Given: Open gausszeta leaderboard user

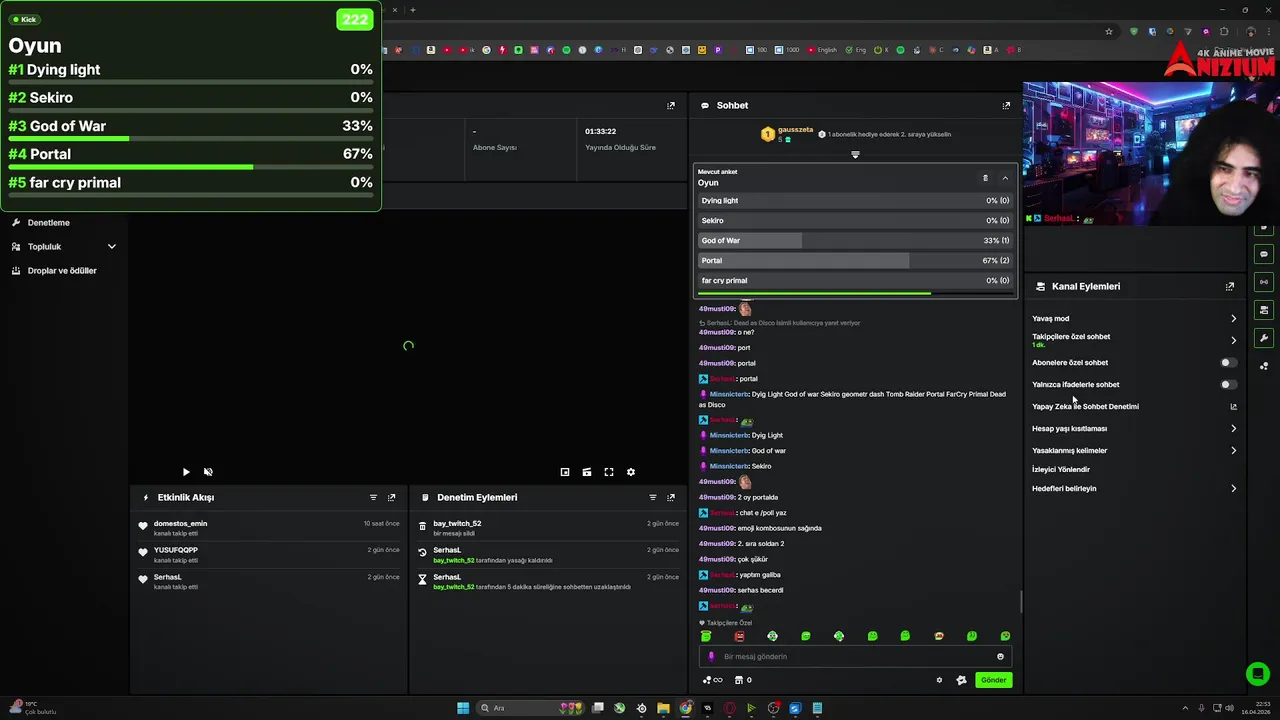Looking at the screenshot, I should [x=795, y=129].
